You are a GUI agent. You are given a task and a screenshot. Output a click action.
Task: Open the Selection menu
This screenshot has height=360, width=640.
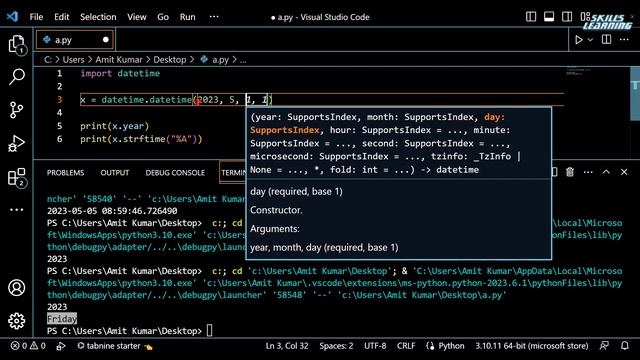pyautogui.click(x=98, y=17)
